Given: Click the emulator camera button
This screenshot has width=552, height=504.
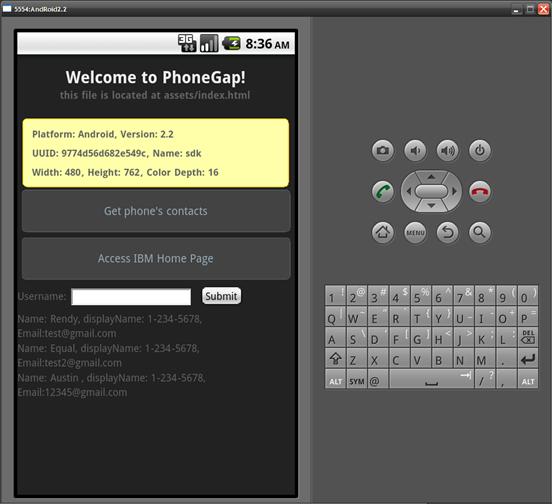Looking at the screenshot, I should pyautogui.click(x=383, y=151).
